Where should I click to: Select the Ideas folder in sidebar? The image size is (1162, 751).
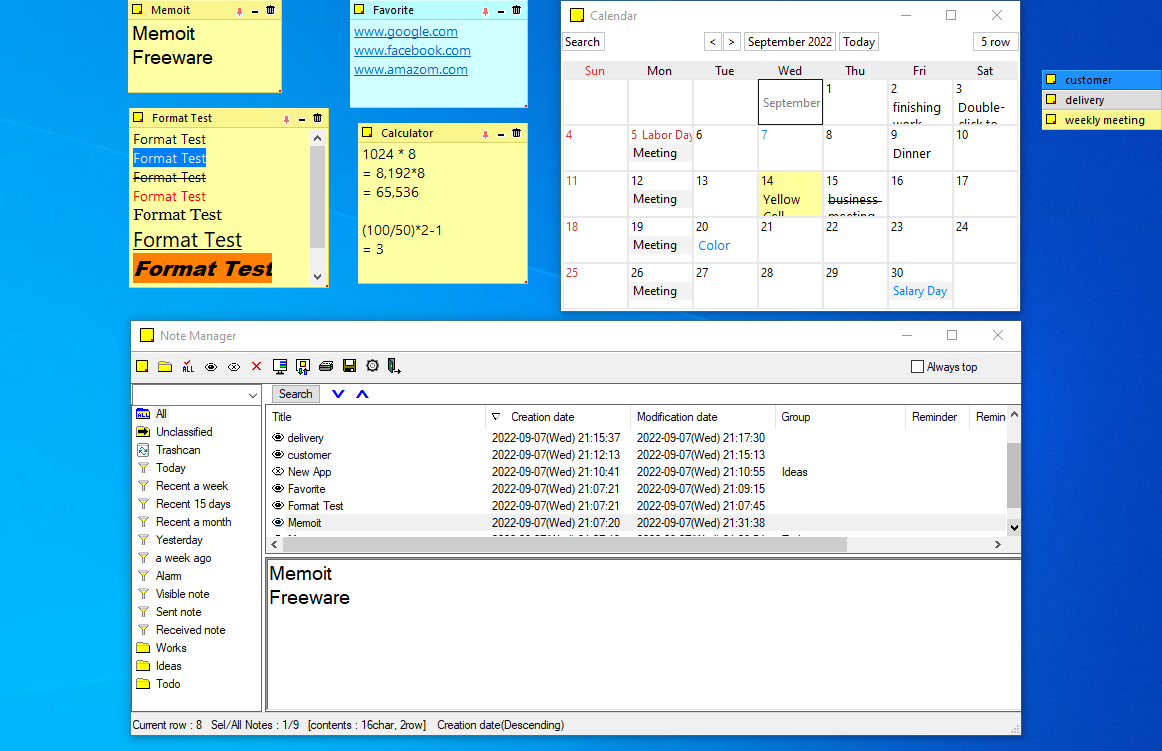pyautogui.click(x=168, y=666)
